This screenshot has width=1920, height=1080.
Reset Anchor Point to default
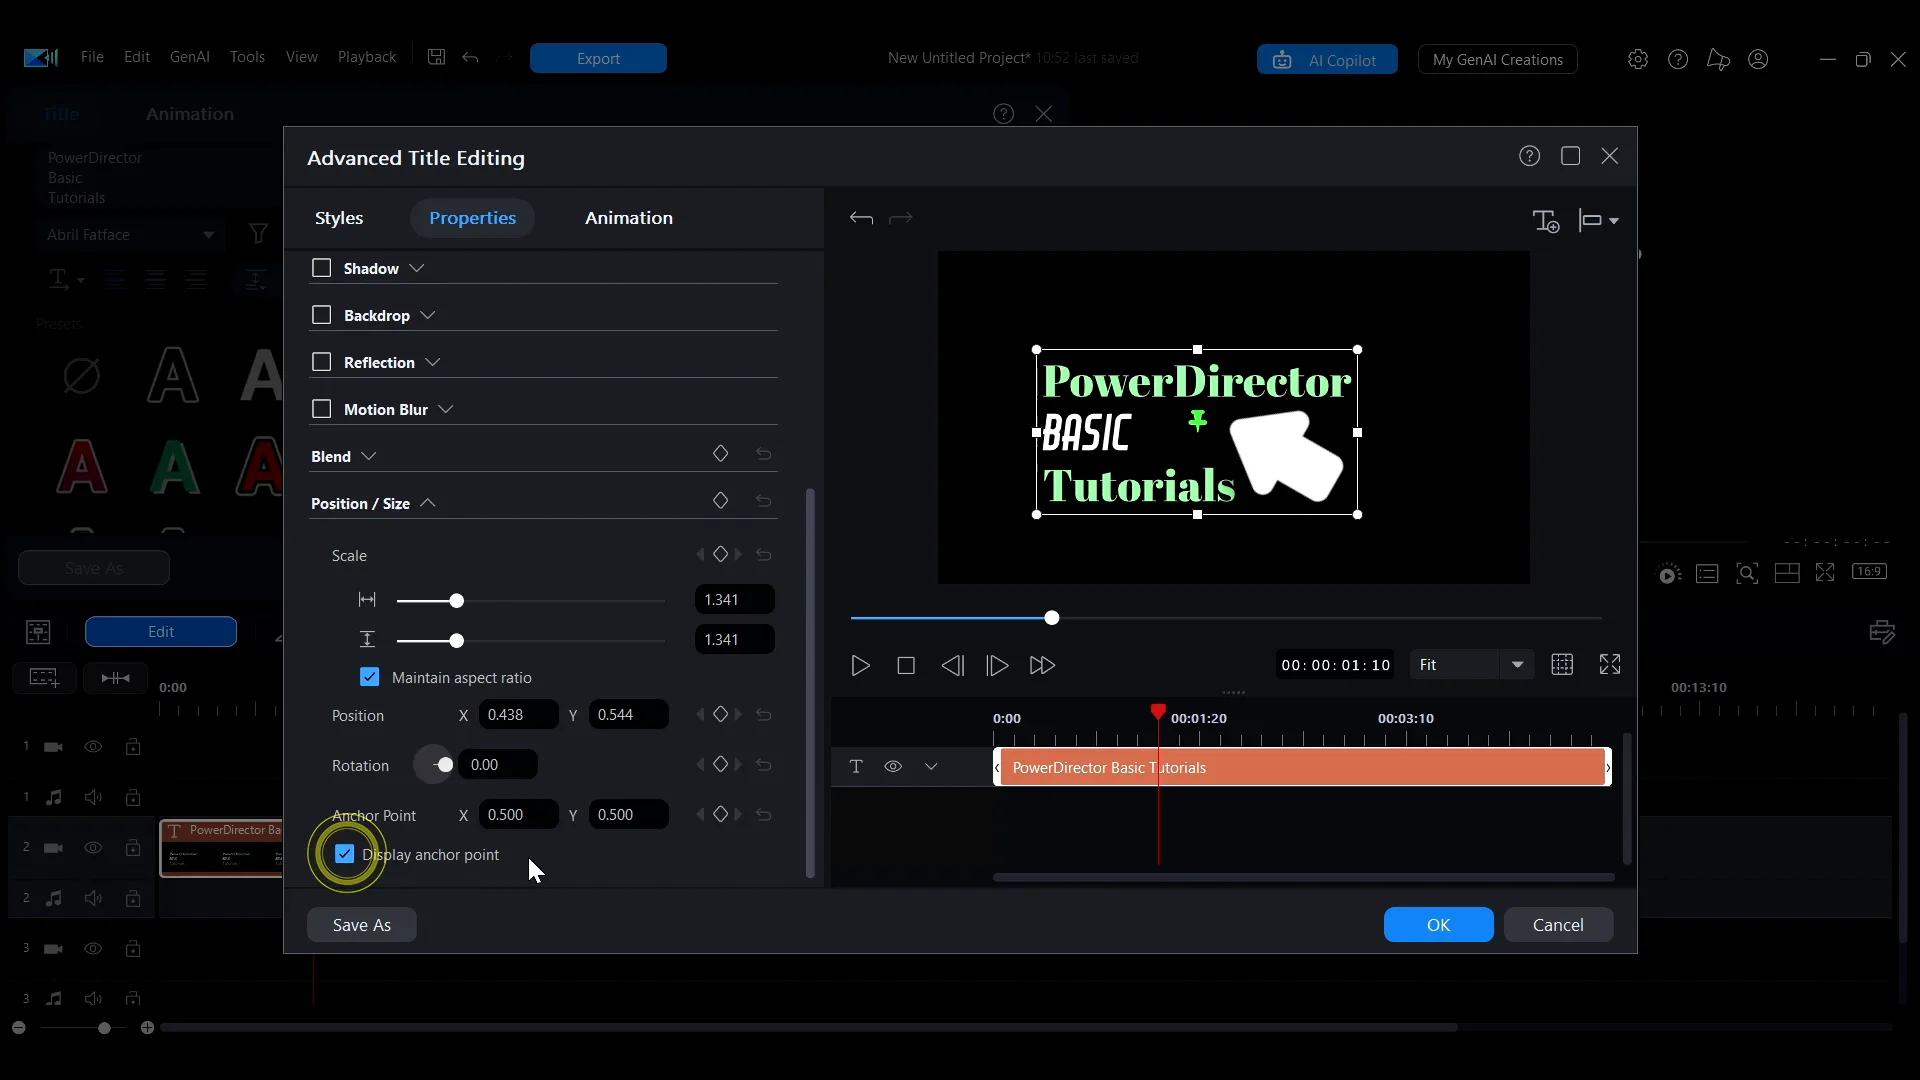point(764,815)
